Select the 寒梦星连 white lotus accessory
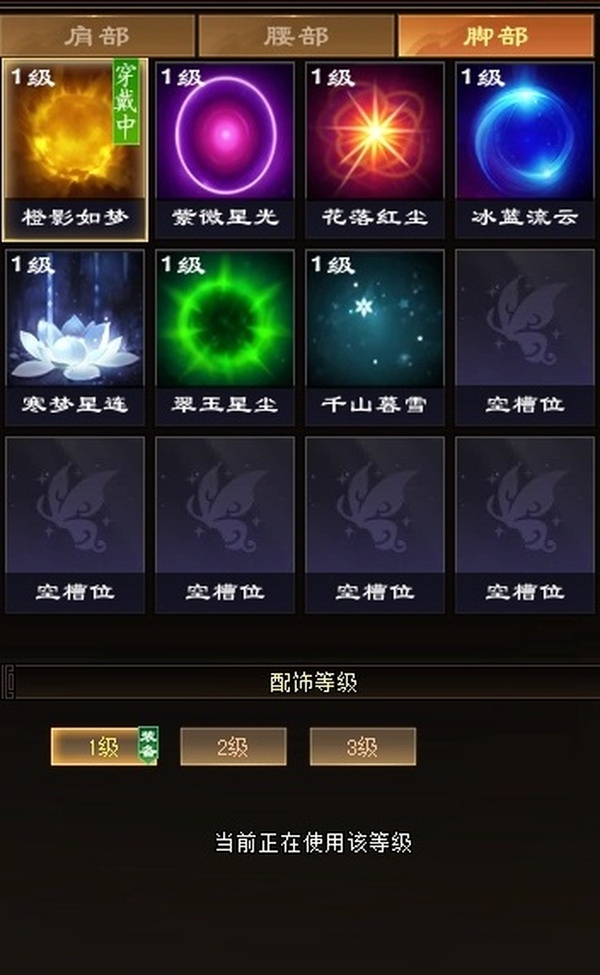 pos(75,338)
